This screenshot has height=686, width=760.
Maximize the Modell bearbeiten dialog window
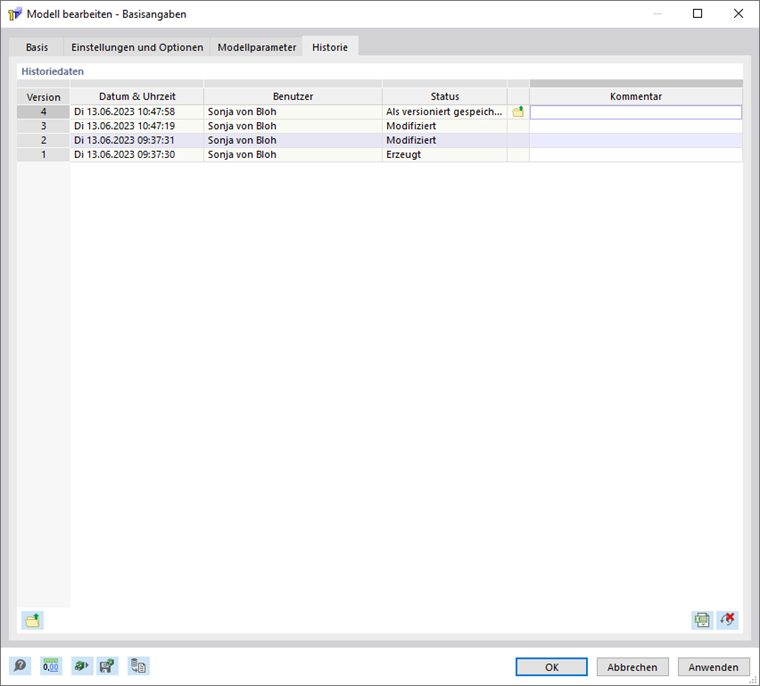coord(697,14)
